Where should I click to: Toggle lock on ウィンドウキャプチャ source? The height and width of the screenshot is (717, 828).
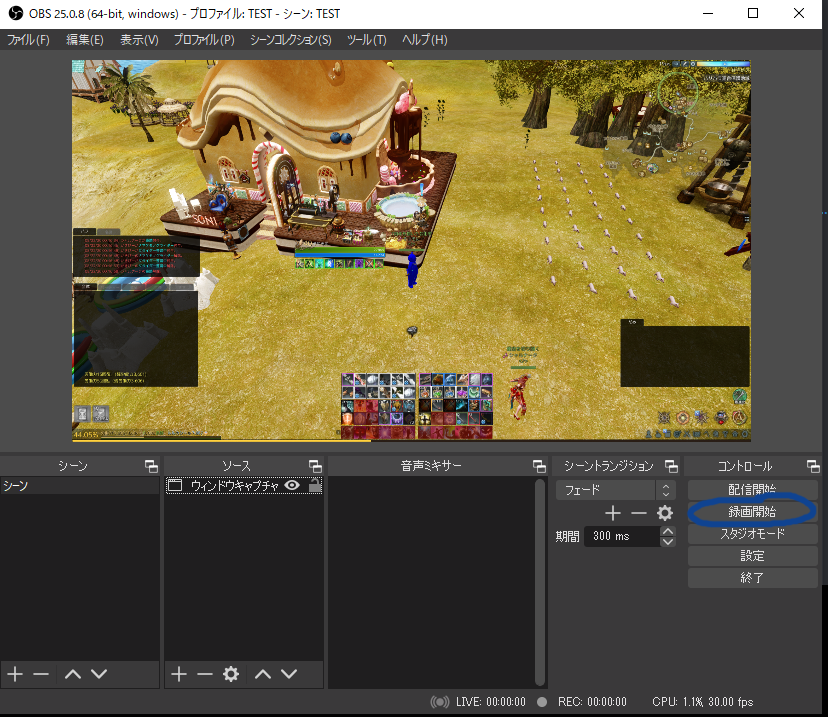click(x=315, y=485)
